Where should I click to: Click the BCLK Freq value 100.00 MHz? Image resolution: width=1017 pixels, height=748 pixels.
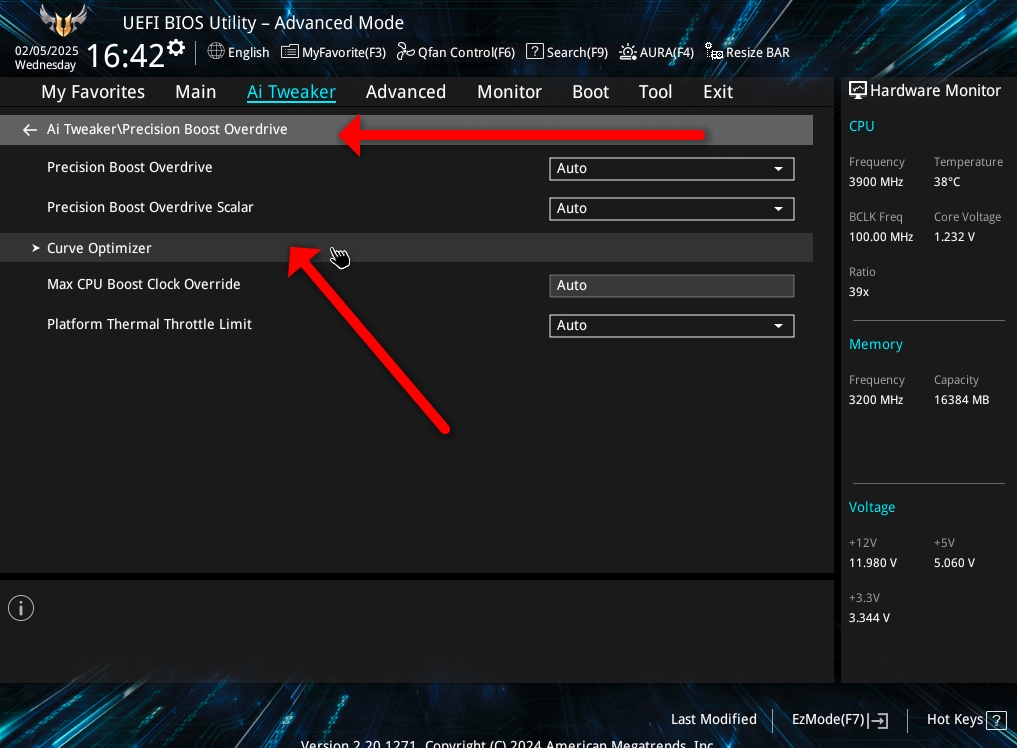[x=881, y=237]
